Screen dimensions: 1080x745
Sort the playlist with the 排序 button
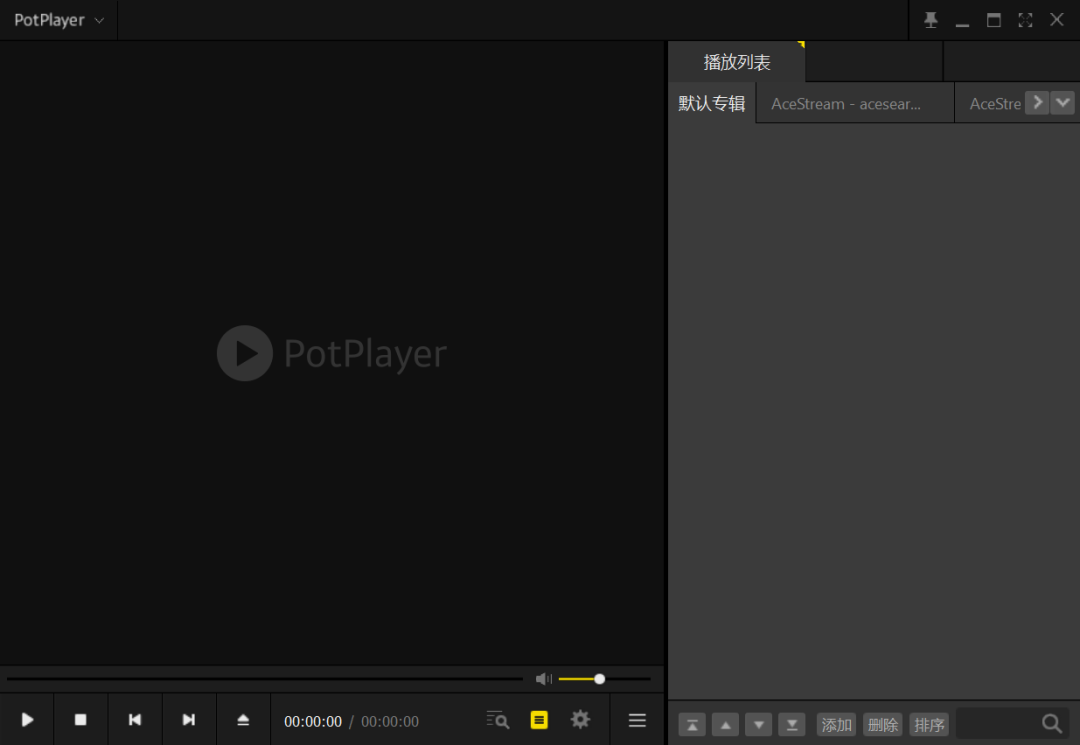coord(929,723)
